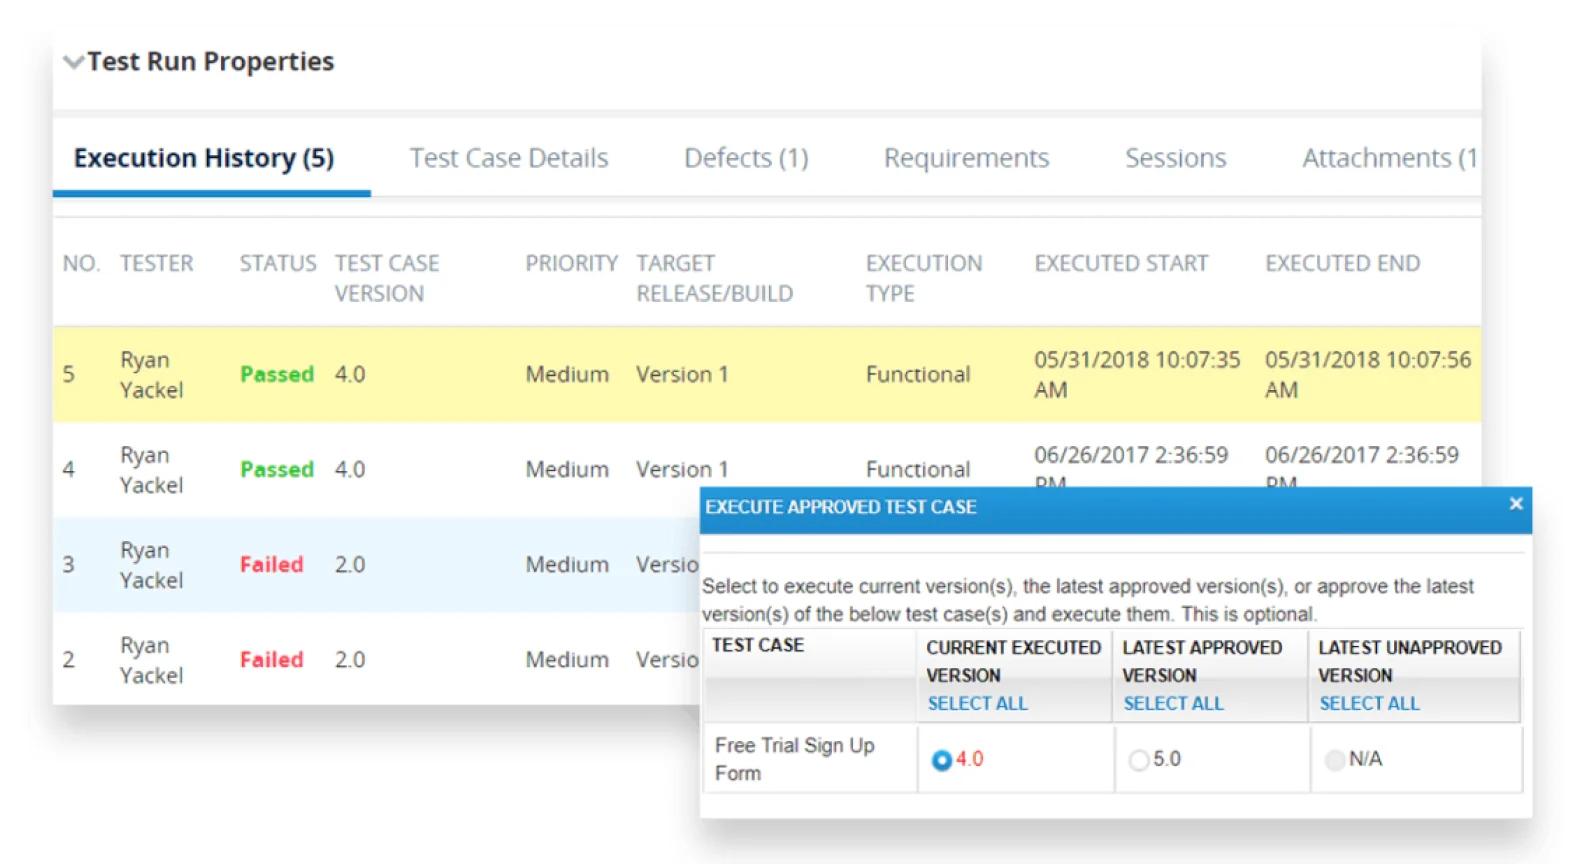Close the Execute Approved Test Case dialog
This screenshot has width=1580, height=864.
pos(1515,504)
